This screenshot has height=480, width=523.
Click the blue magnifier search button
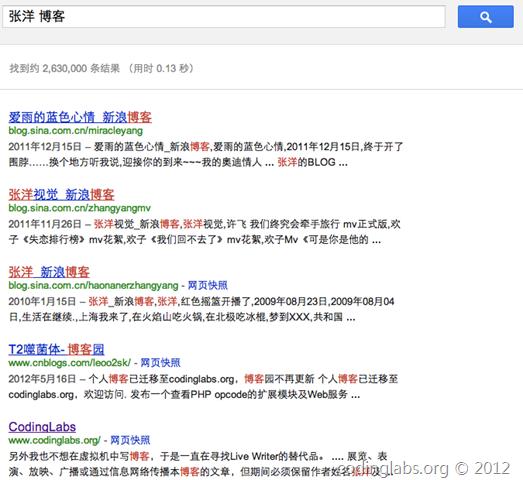[x=485, y=17]
